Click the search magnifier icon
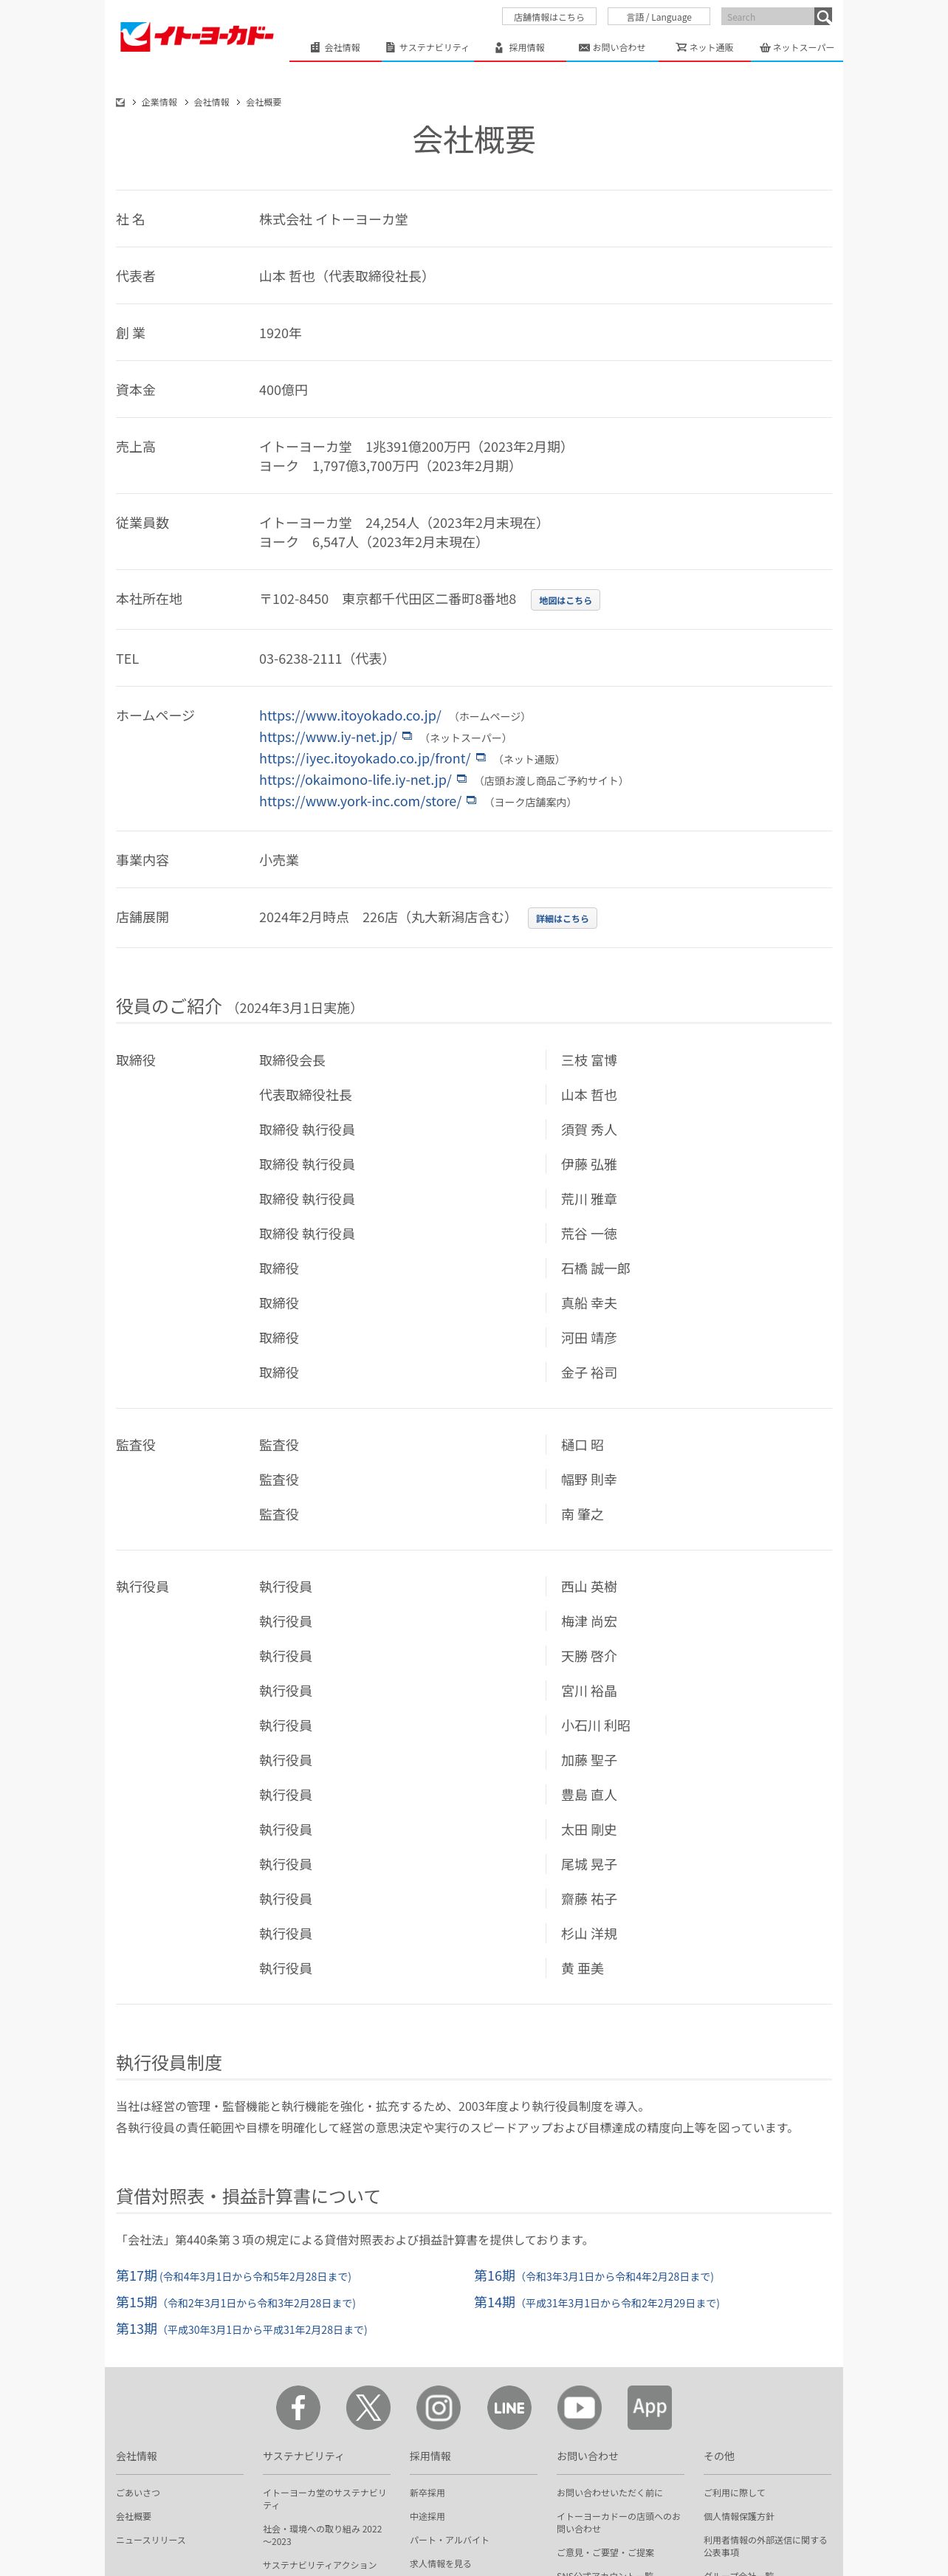 [x=822, y=16]
